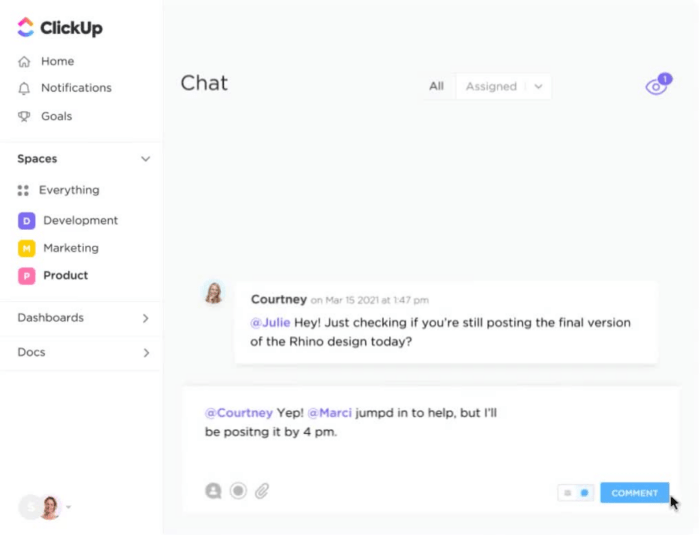Open the Home page from sidebar
This screenshot has height=535, width=700.
[x=46, y=61]
